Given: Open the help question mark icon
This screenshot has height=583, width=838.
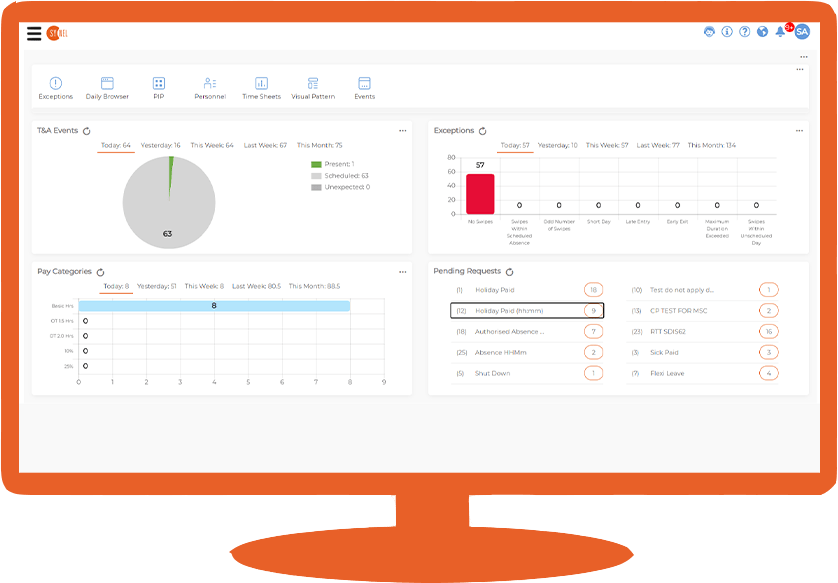Looking at the screenshot, I should 744,32.
